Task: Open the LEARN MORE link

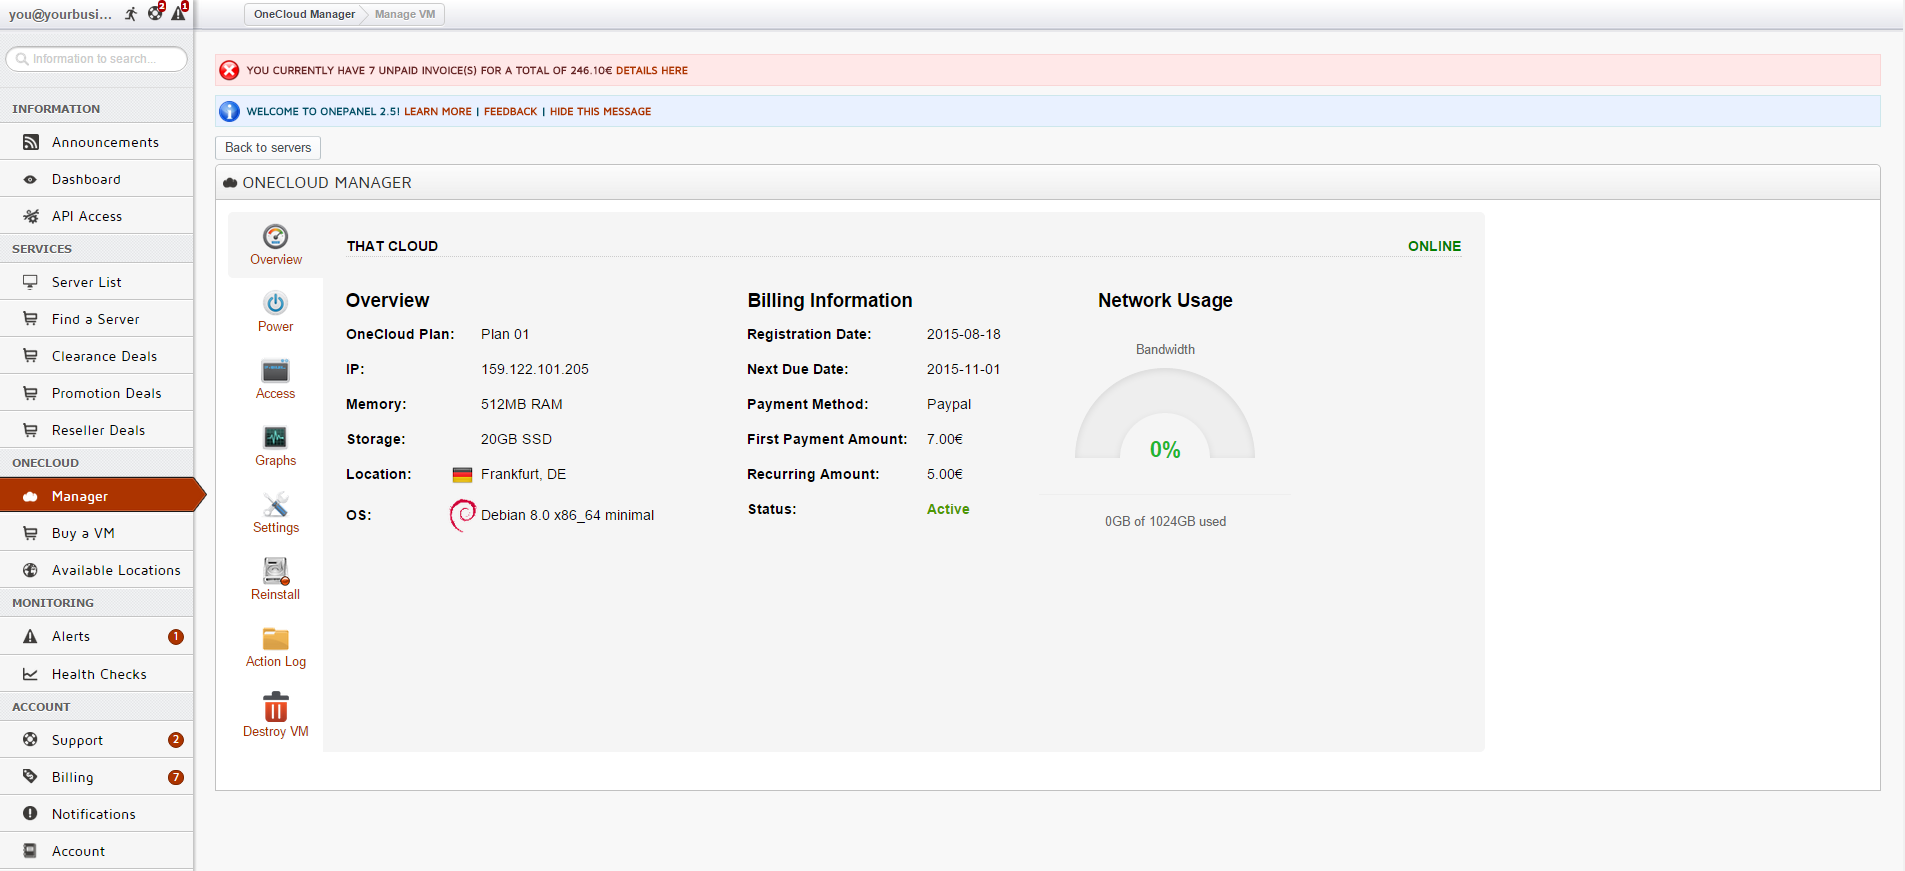Action: click(x=437, y=112)
